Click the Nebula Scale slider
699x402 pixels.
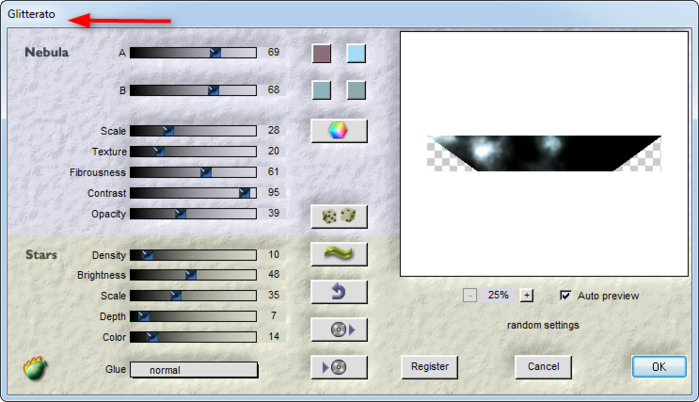click(x=193, y=131)
